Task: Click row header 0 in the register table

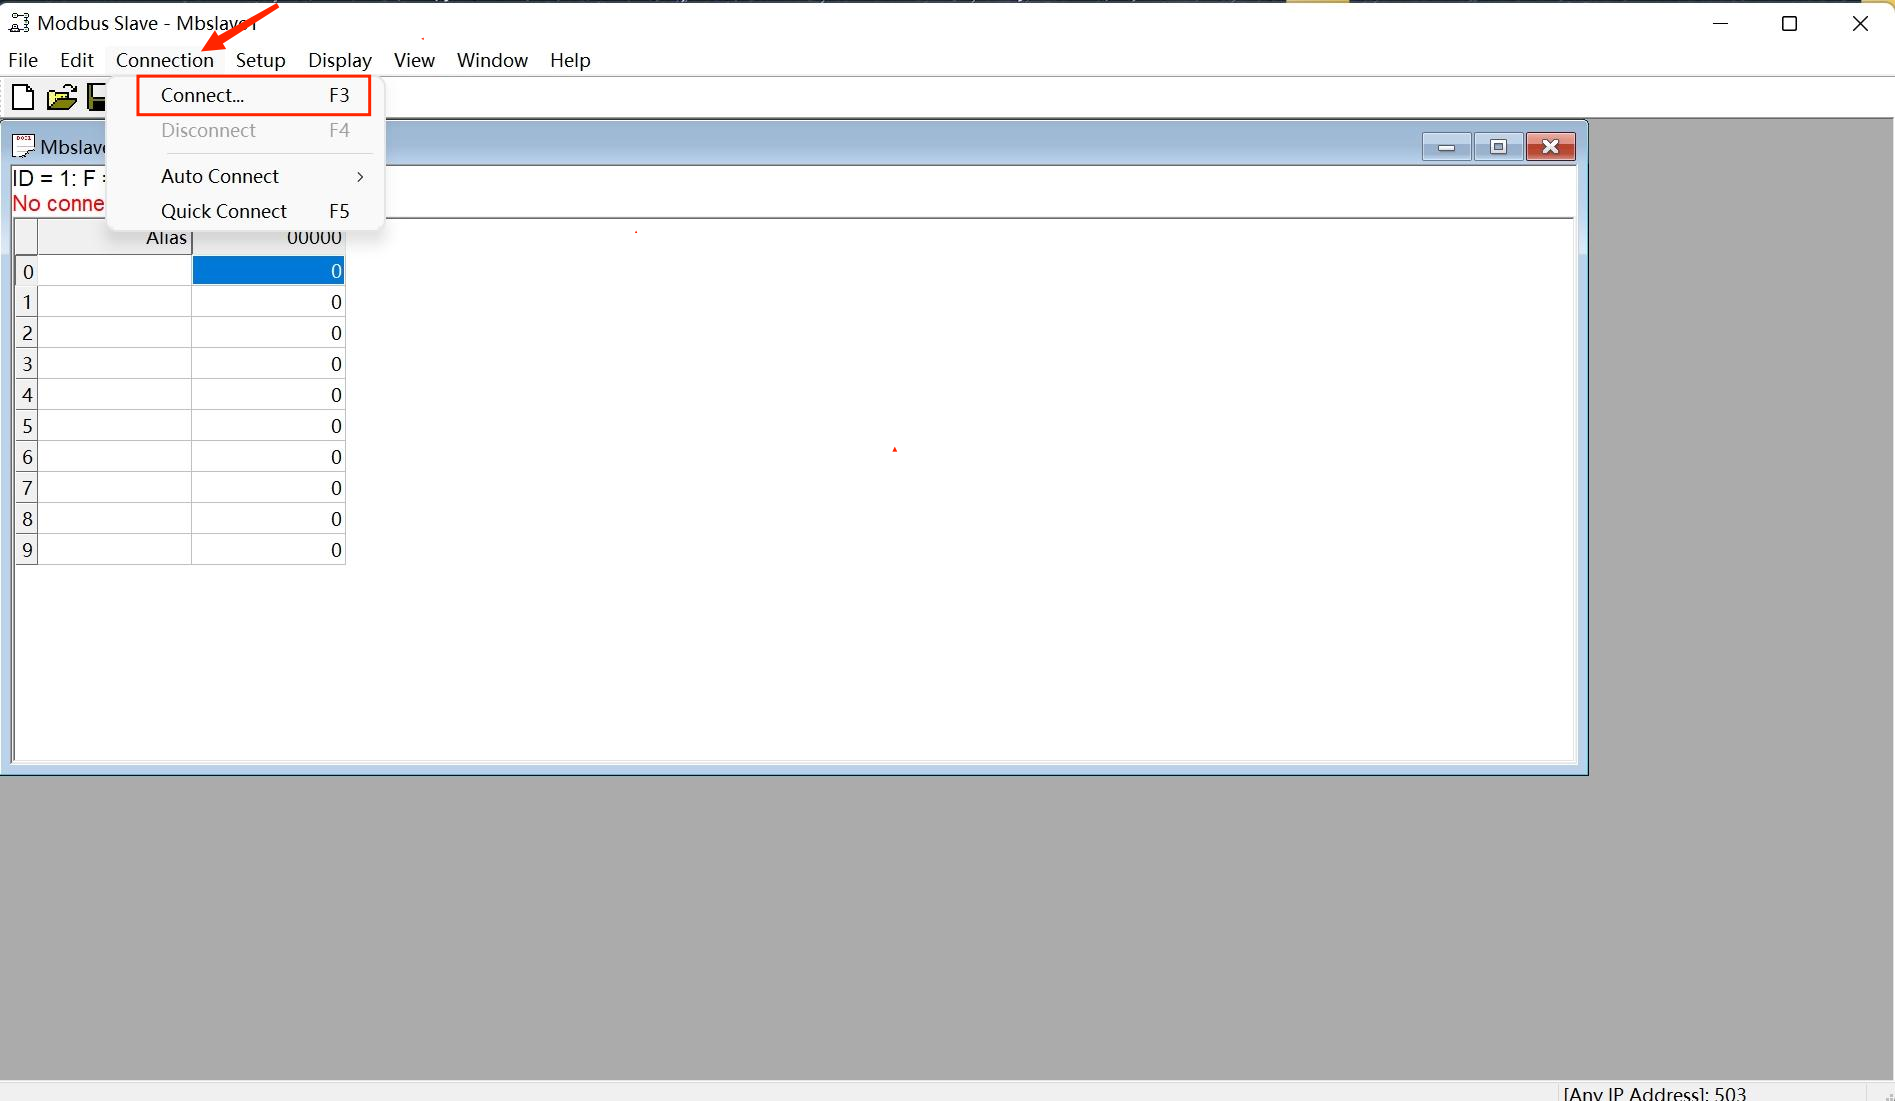Action: 27,271
